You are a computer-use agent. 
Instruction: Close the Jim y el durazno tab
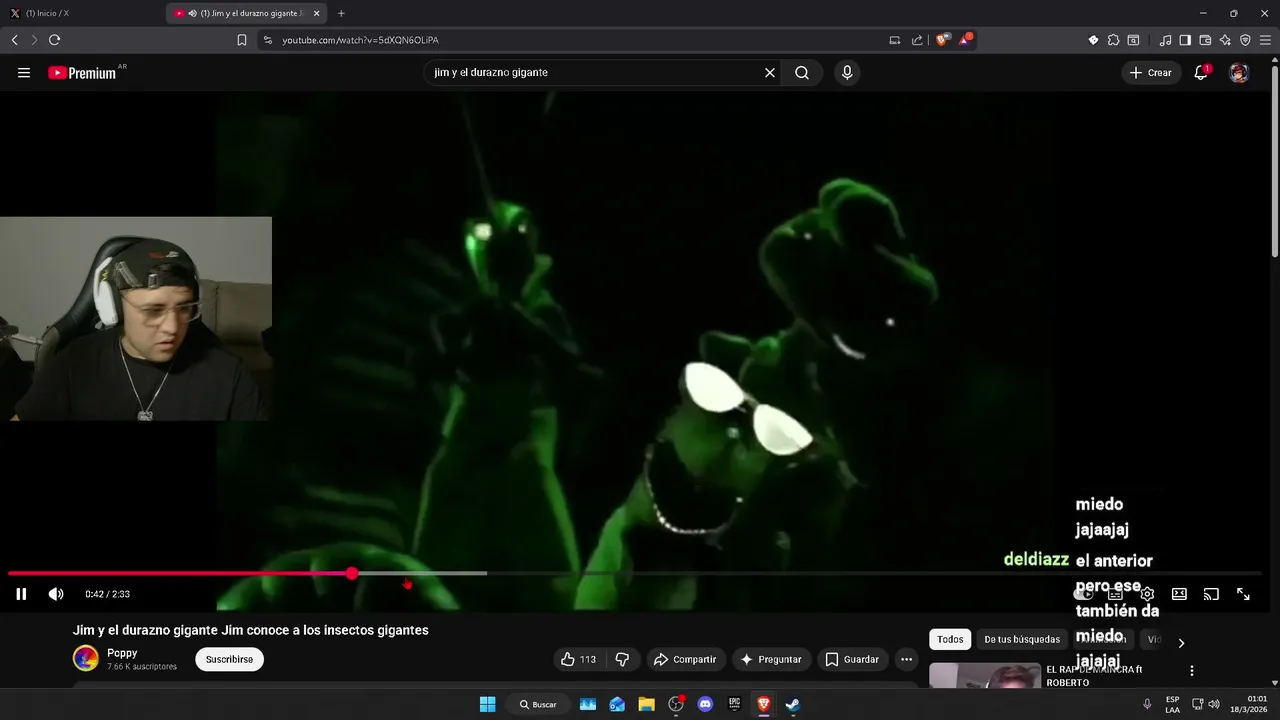pos(317,13)
